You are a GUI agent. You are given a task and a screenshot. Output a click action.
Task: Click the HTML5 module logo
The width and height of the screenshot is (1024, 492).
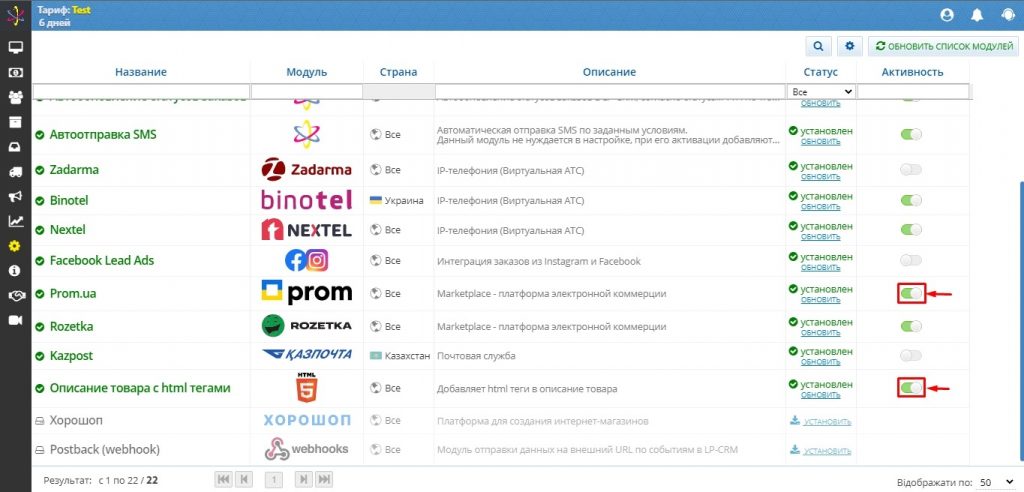pos(306,387)
